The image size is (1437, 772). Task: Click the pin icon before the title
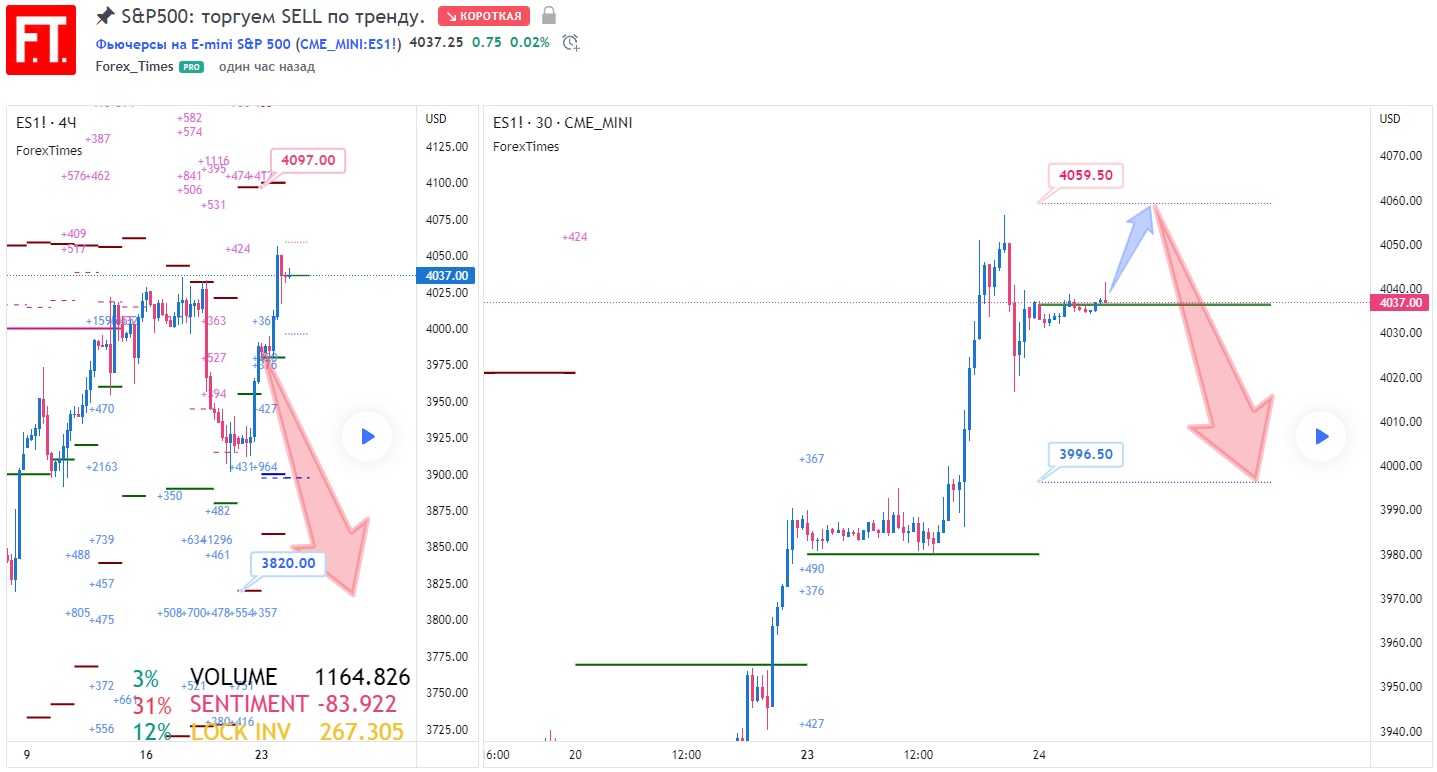(105, 16)
